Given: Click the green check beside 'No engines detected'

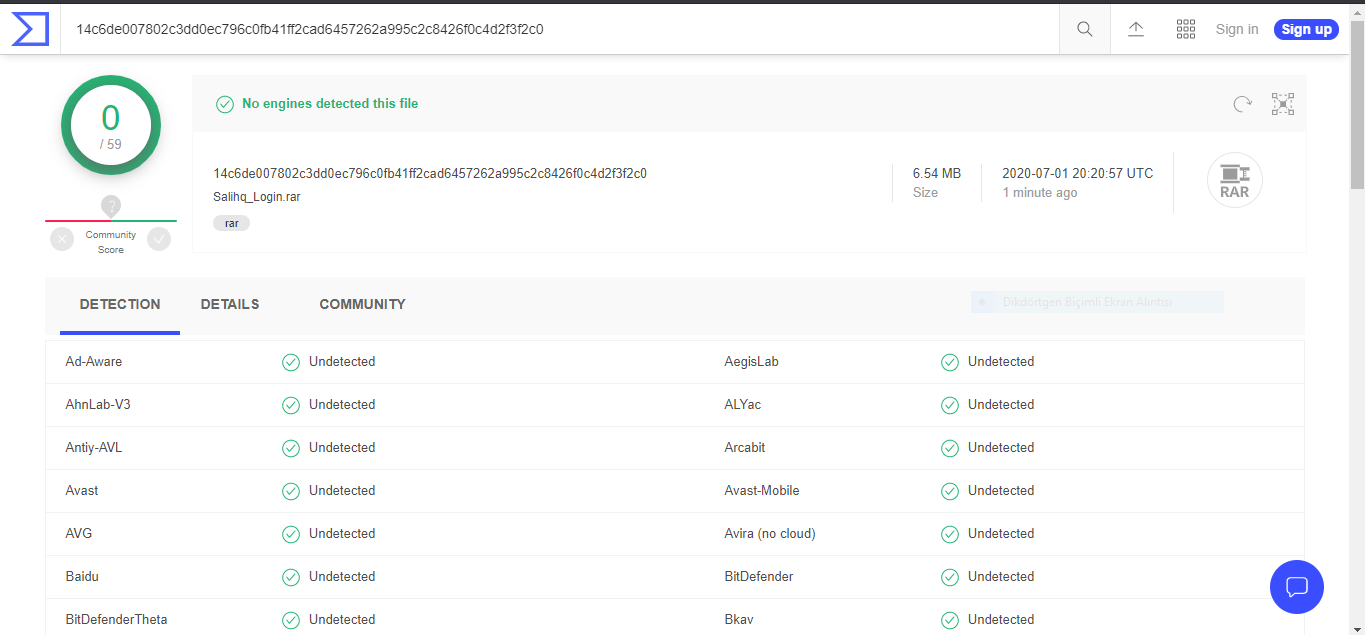Looking at the screenshot, I should pyautogui.click(x=225, y=104).
